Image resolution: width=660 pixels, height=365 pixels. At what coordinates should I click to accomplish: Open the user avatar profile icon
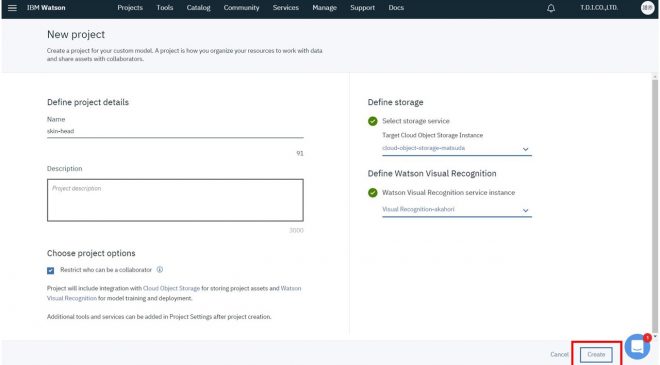tap(647, 8)
